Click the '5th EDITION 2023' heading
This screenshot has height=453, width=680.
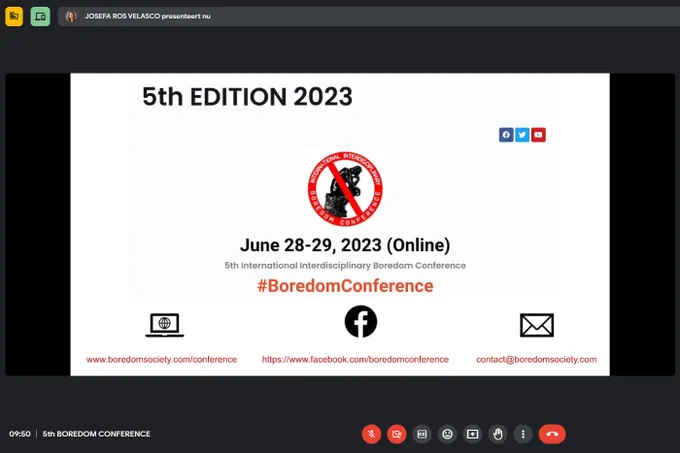point(247,97)
